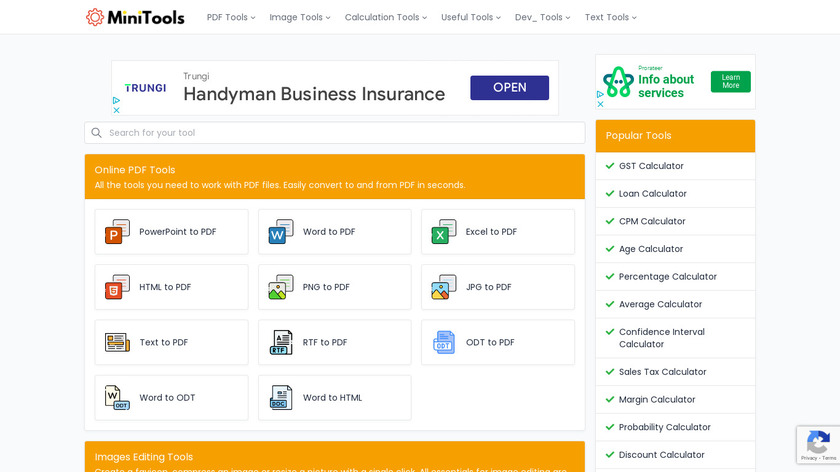Click the Info about services ad text
The image size is (840, 472).
point(666,86)
